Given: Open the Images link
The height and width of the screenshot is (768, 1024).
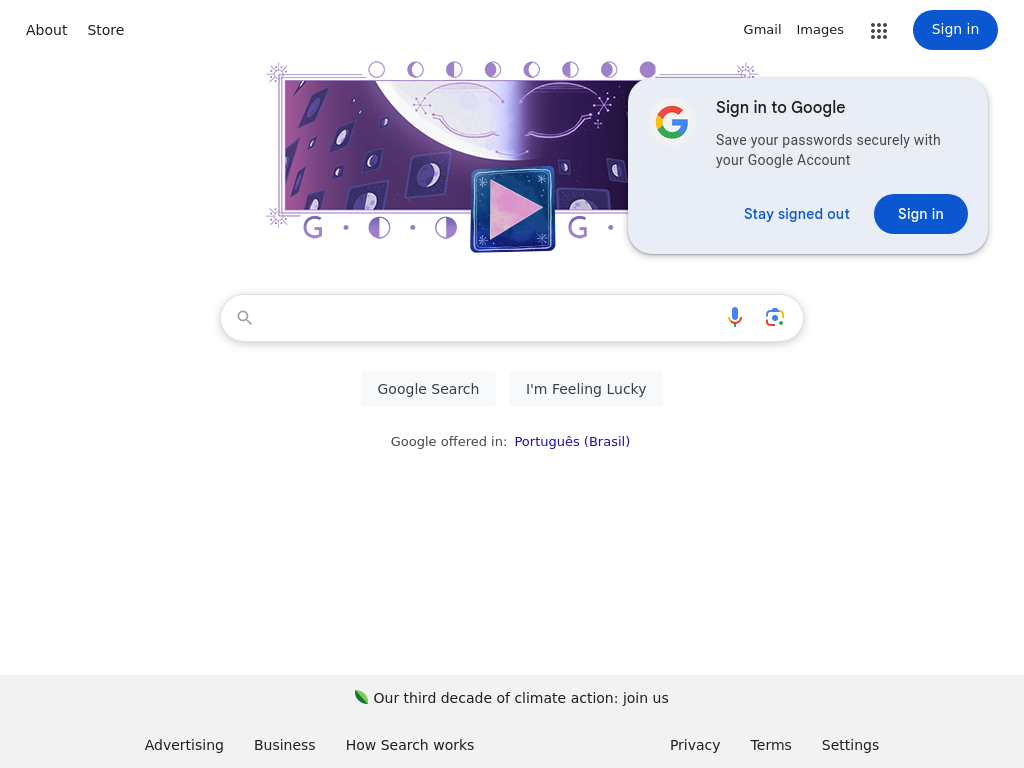Looking at the screenshot, I should pos(820,30).
